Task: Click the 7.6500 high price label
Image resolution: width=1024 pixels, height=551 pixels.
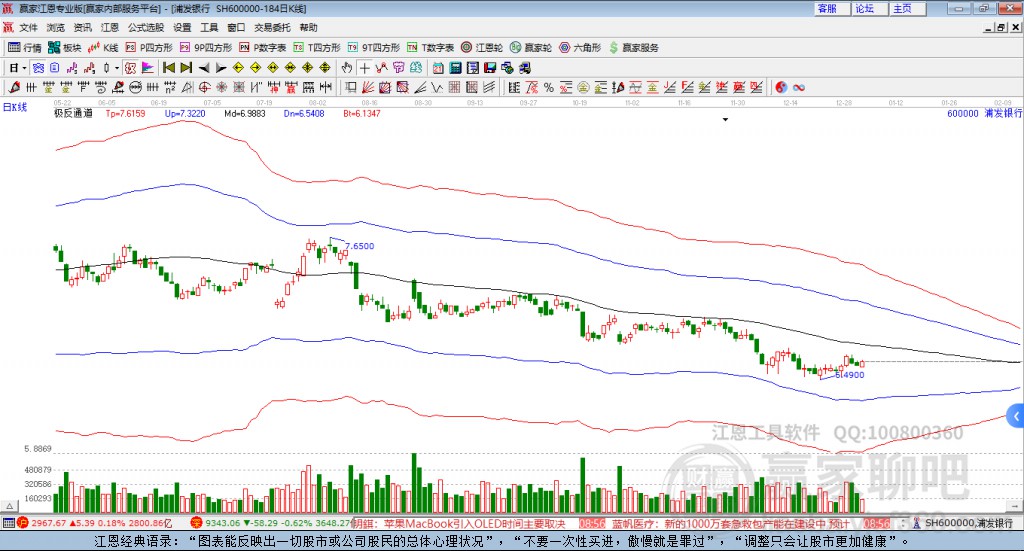Action: 360,246
